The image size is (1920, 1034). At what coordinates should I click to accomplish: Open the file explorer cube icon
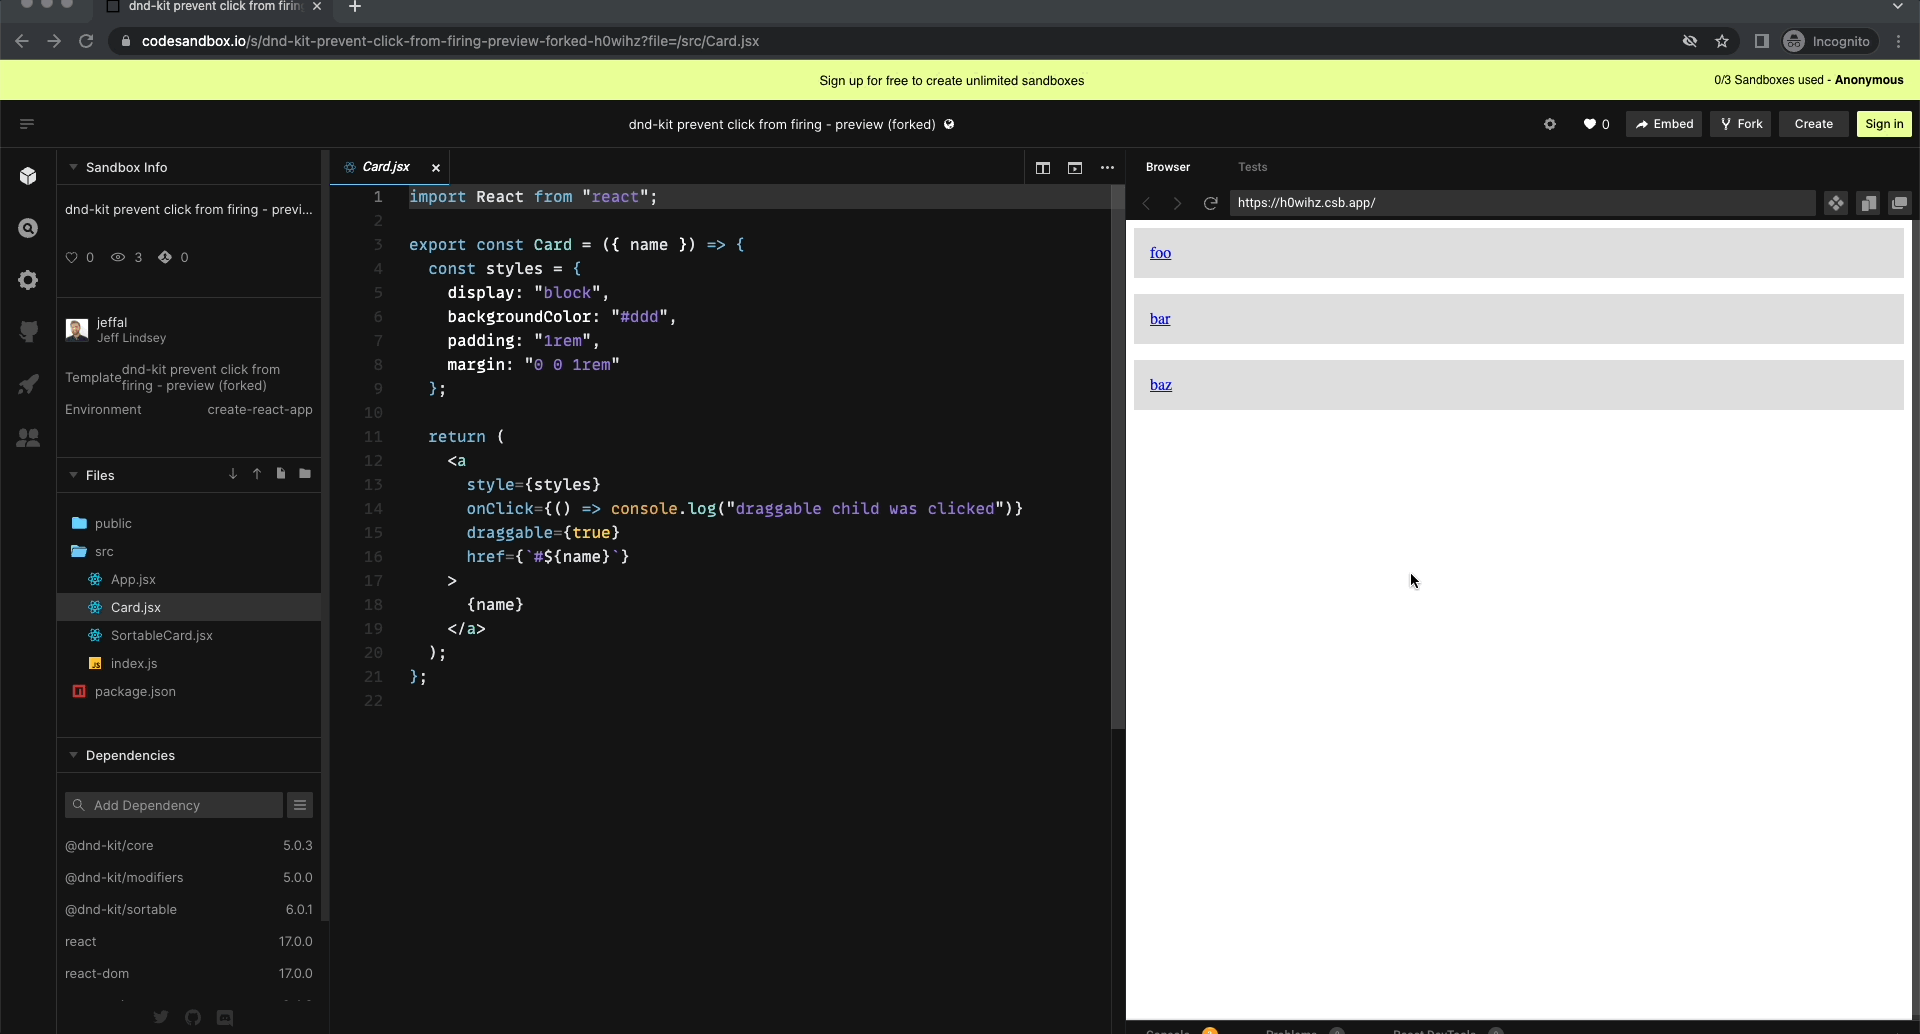(x=28, y=176)
